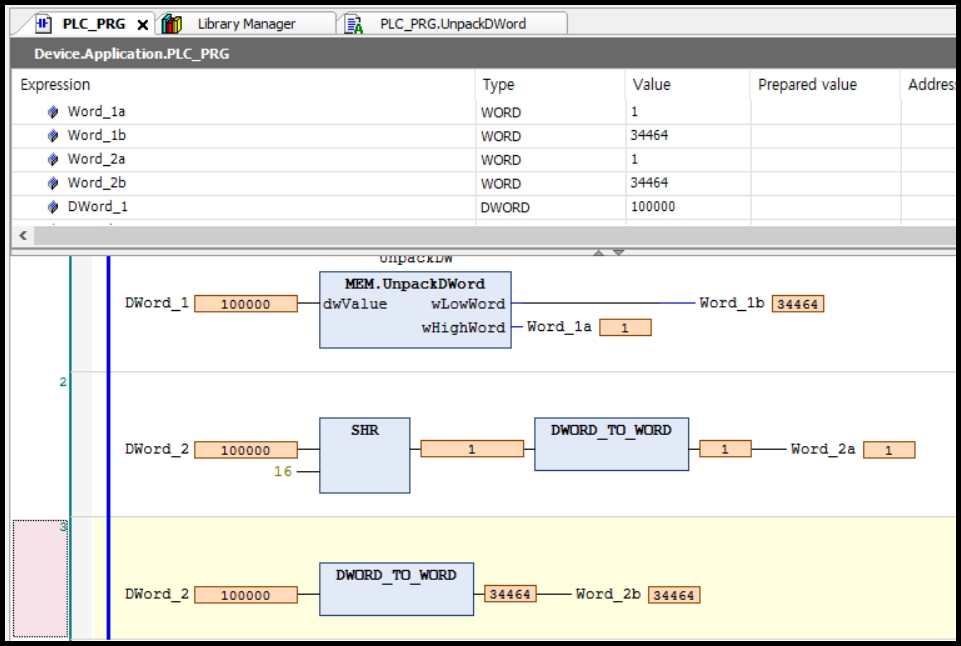Click the wHighWord output pin

point(463,328)
